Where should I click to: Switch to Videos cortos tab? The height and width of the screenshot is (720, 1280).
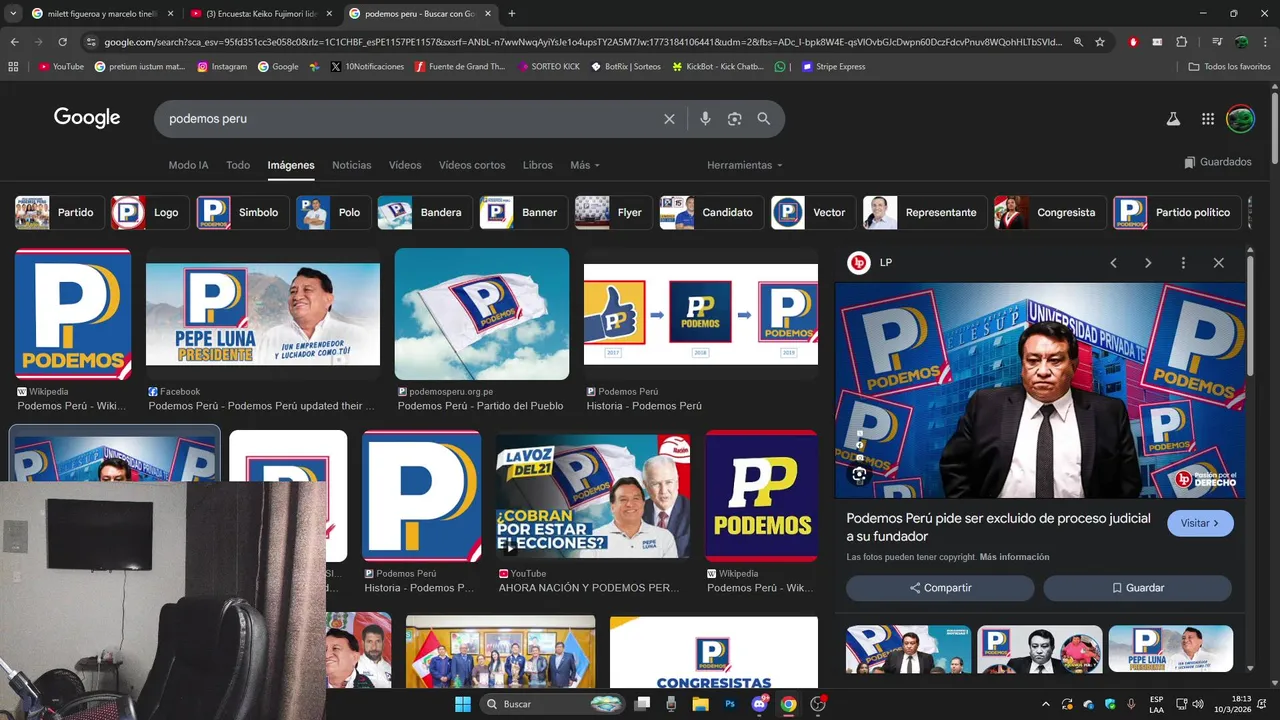[x=472, y=165]
